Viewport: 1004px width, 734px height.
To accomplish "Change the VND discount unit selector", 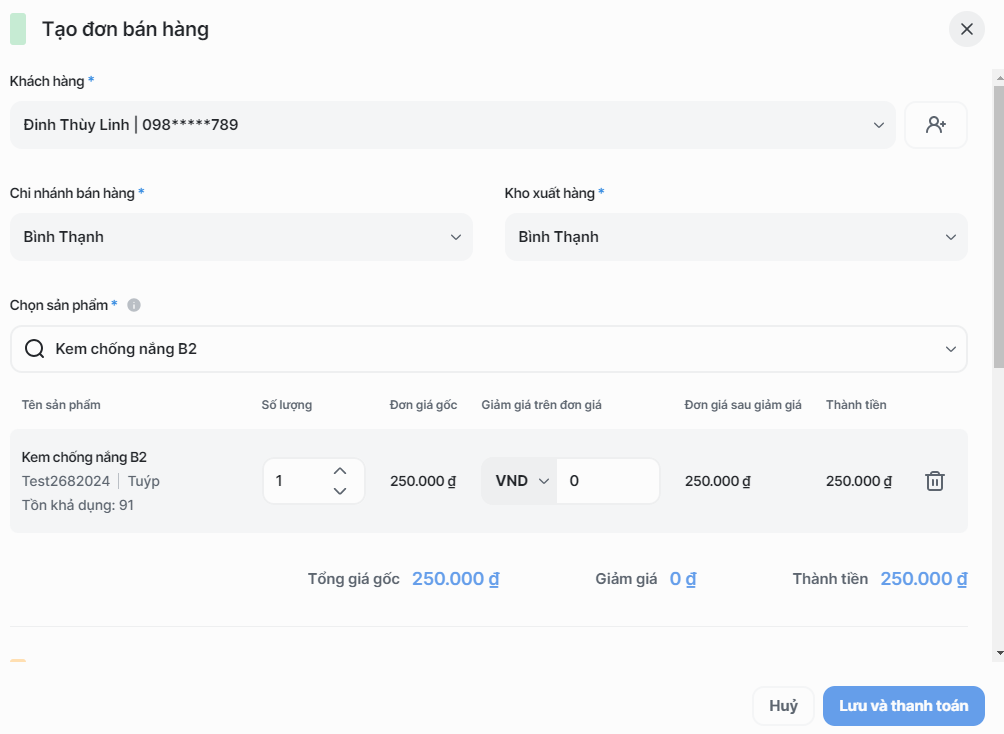I will tap(521, 481).
